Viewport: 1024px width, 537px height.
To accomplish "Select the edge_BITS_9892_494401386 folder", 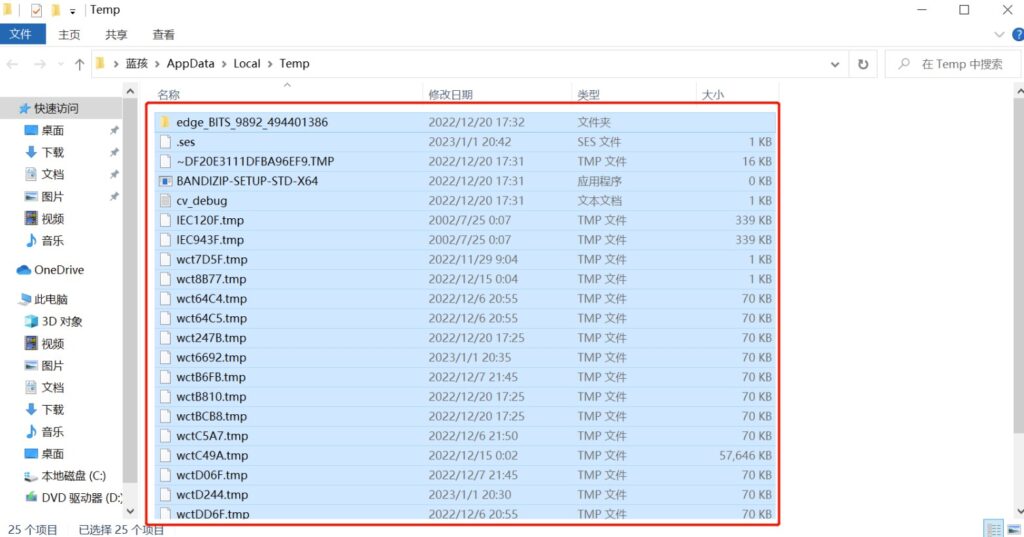I will pos(251,122).
